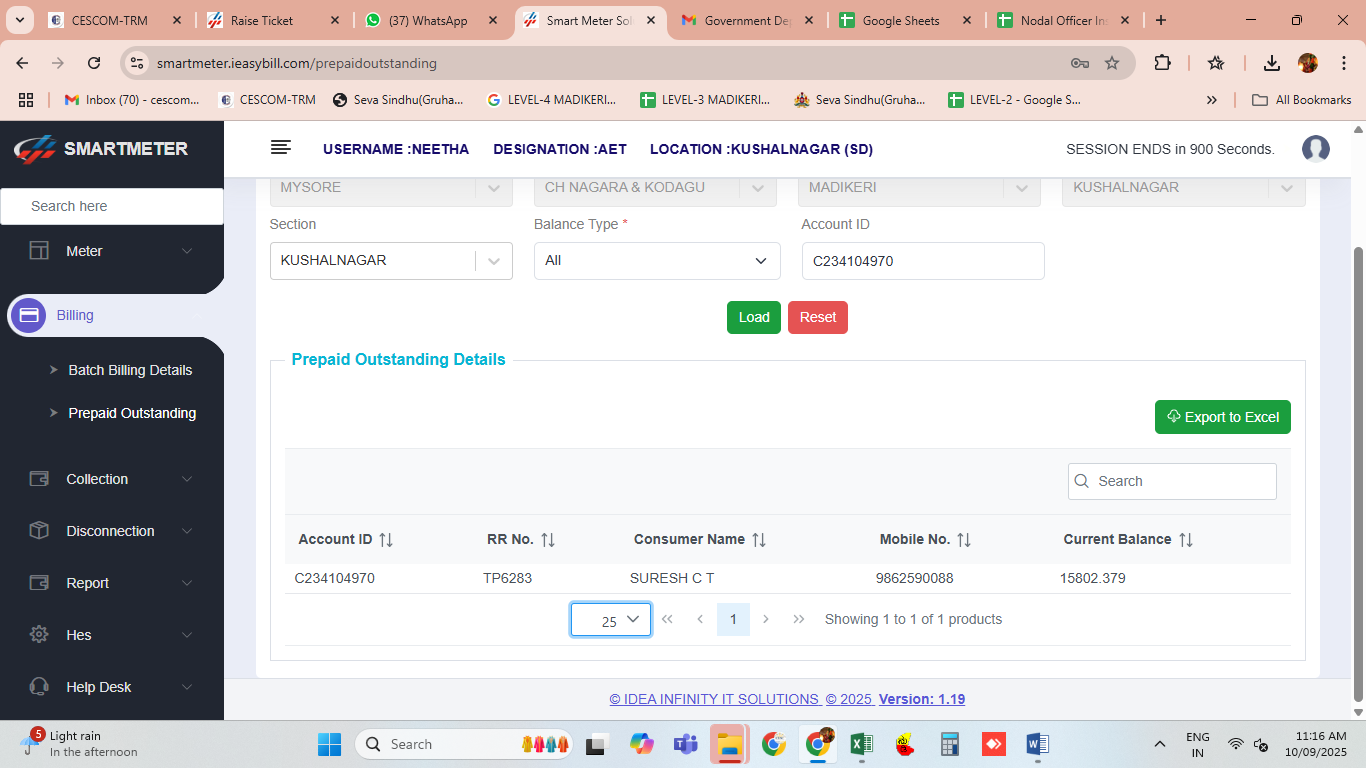Image resolution: width=1366 pixels, height=768 pixels.
Task: Select Prepaid Outstanding submenu item
Action: (132, 413)
